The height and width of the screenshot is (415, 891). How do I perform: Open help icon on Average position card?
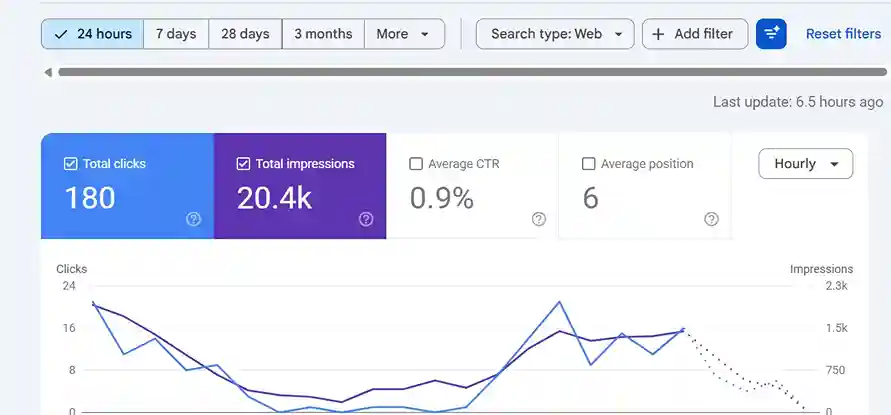[711, 219]
